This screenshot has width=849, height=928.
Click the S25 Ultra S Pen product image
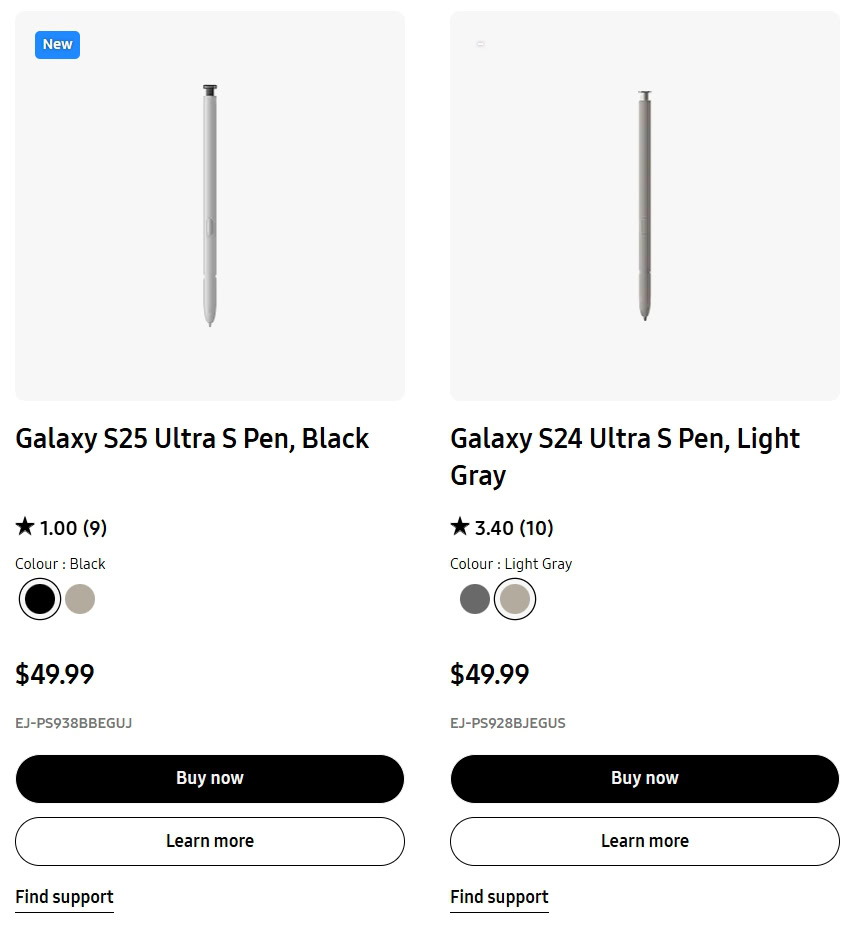[x=210, y=206]
